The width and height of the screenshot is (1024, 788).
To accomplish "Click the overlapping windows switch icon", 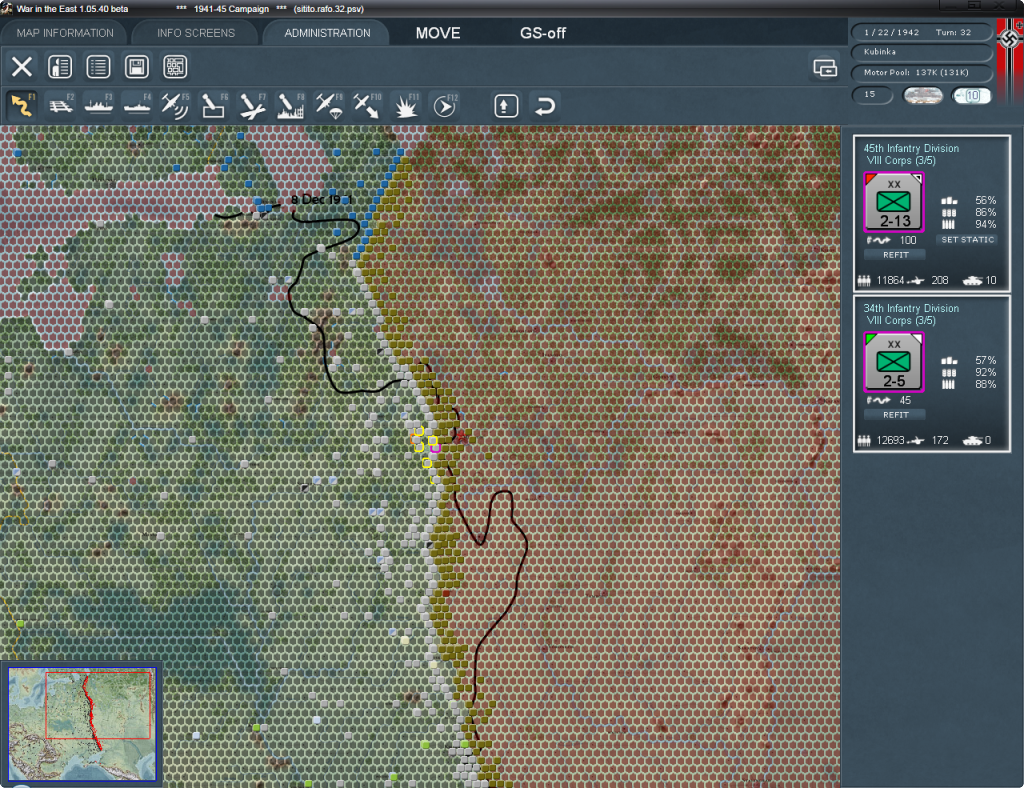I will tap(825, 67).
